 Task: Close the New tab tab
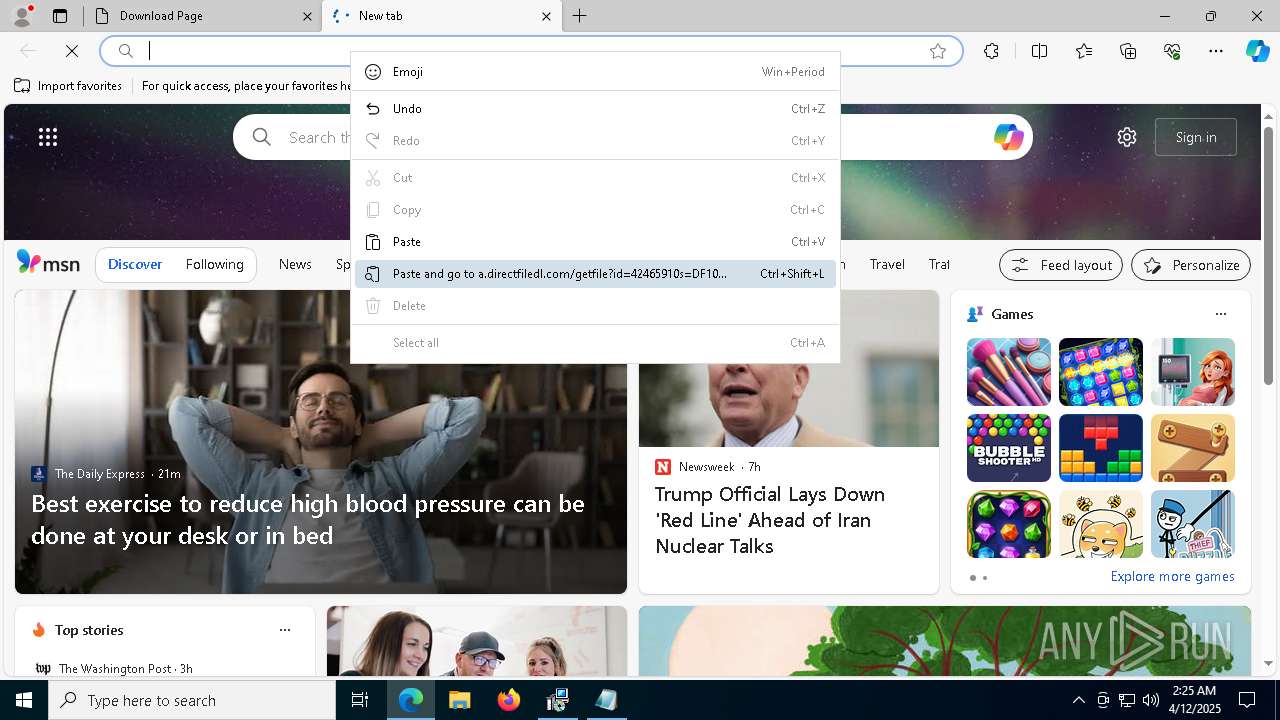546,16
